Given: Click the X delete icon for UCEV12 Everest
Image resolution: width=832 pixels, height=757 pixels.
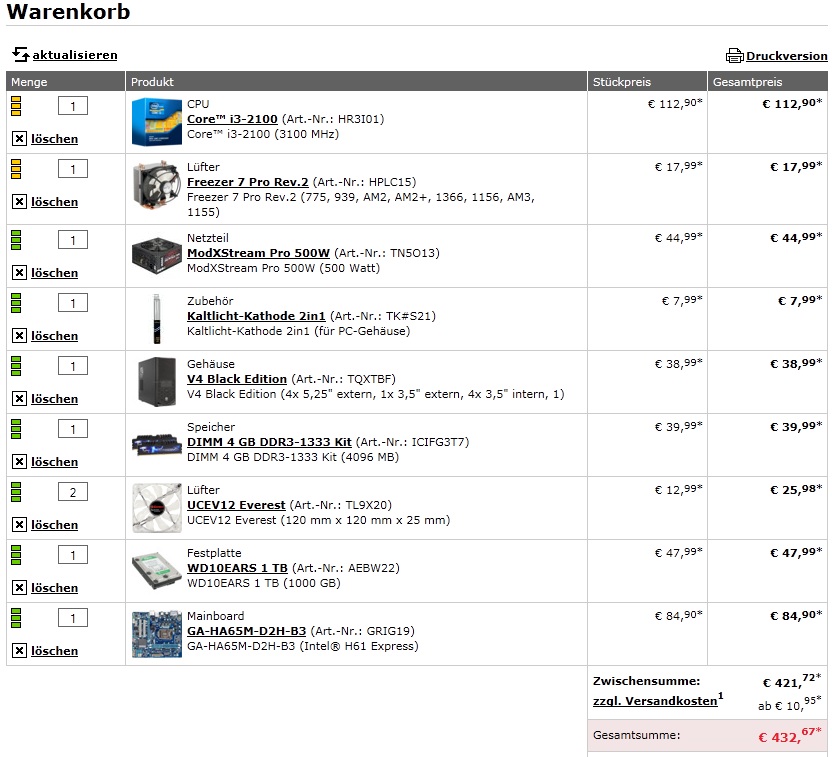Looking at the screenshot, I should pyautogui.click(x=19, y=525).
